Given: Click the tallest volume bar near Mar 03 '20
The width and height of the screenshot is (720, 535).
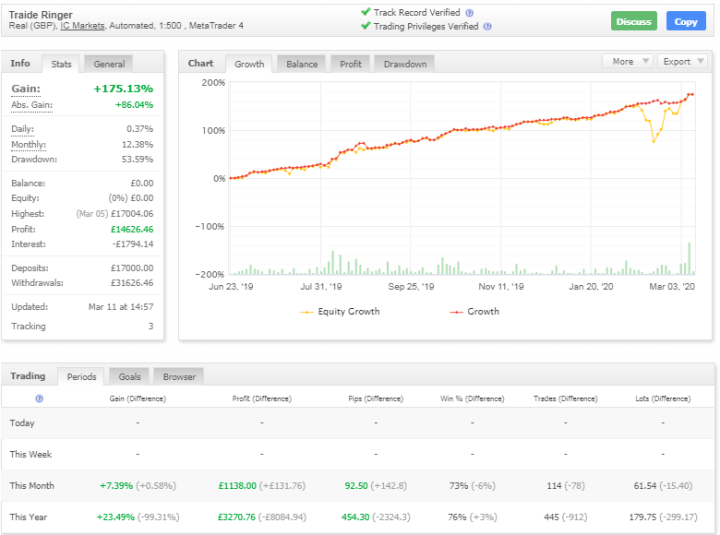Looking at the screenshot, I should pos(689,258).
